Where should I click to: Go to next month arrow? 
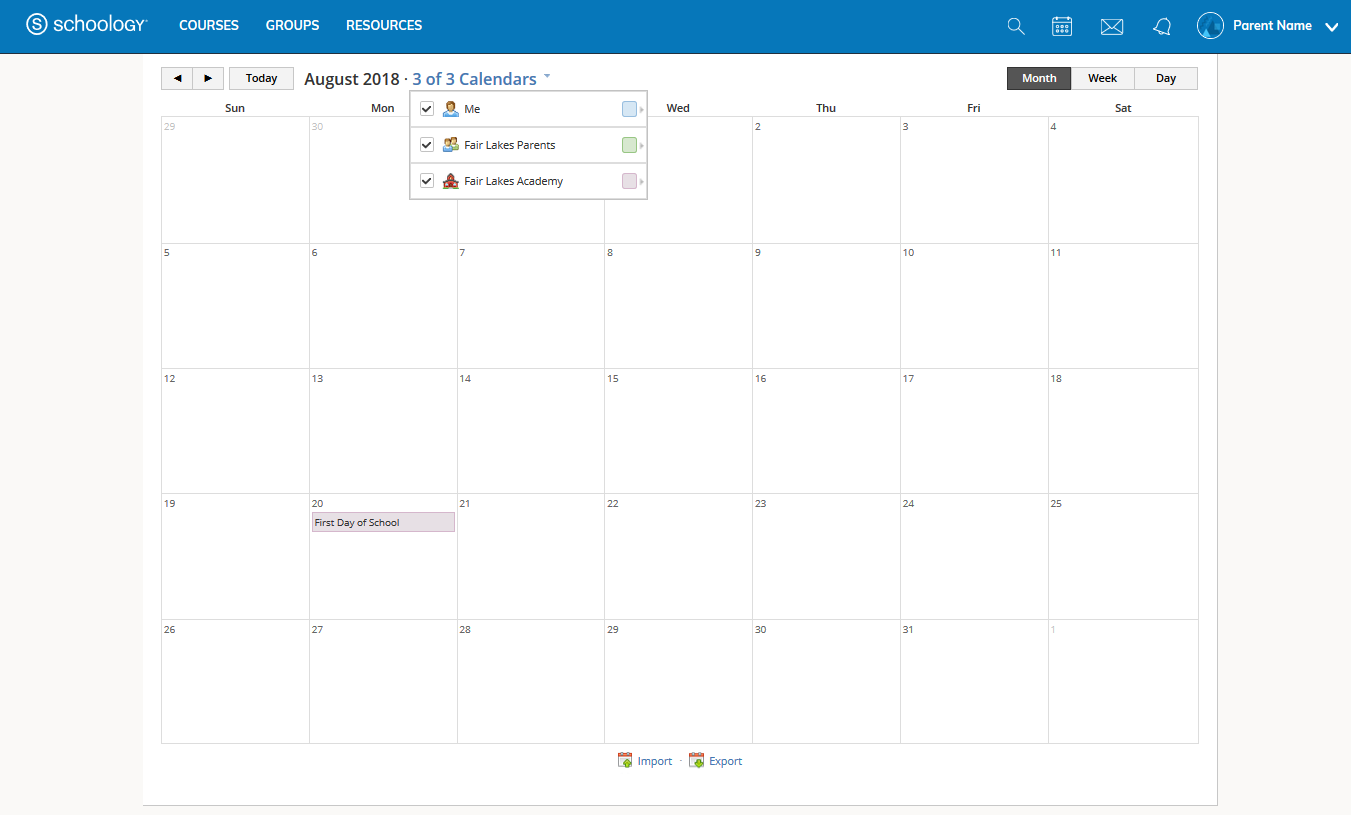(x=208, y=79)
